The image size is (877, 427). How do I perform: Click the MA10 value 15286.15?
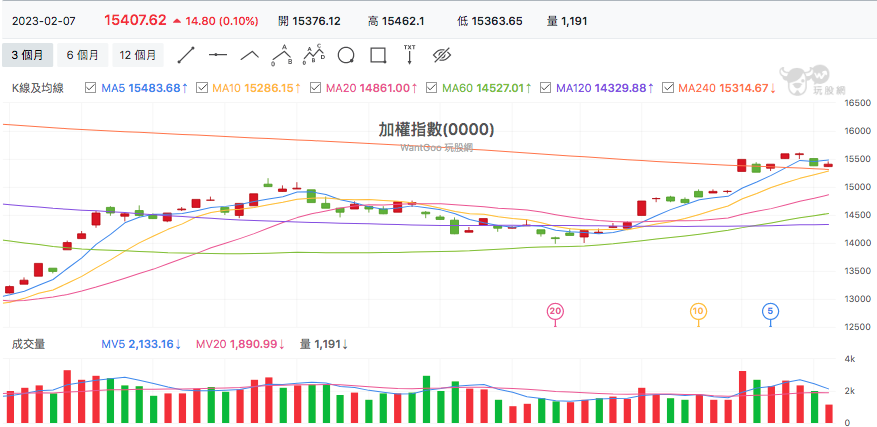tap(267, 88)
